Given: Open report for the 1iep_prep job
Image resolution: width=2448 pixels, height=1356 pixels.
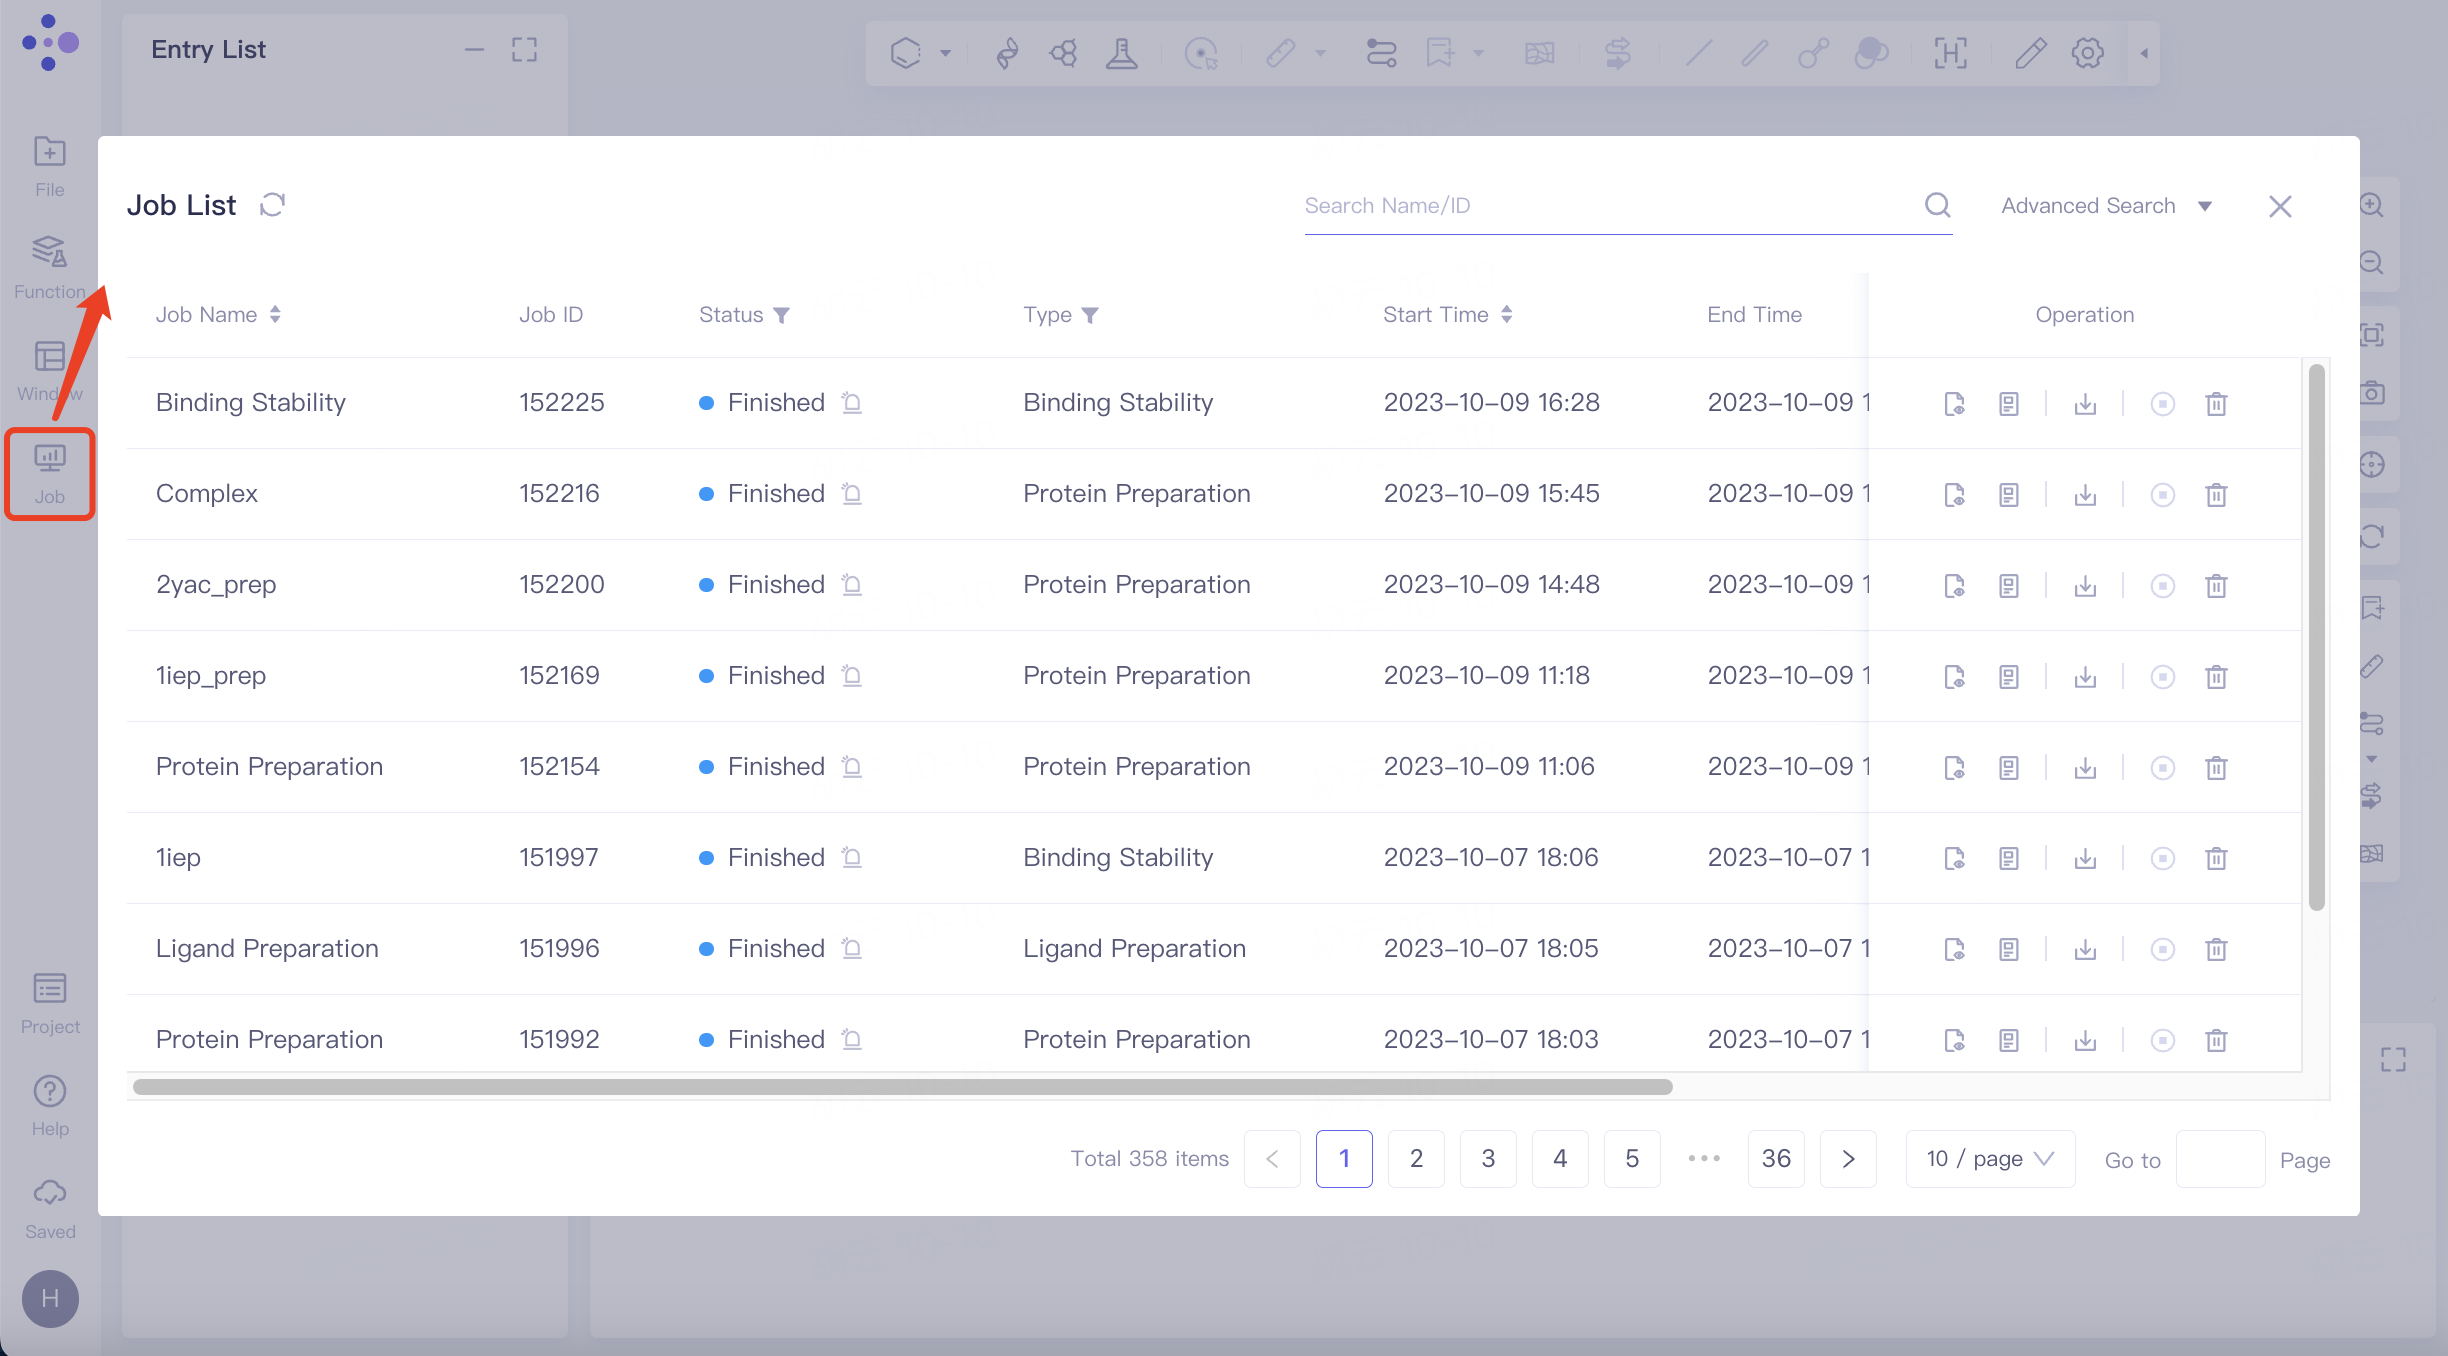Looking at the screenshot, I should point(2008,677).
